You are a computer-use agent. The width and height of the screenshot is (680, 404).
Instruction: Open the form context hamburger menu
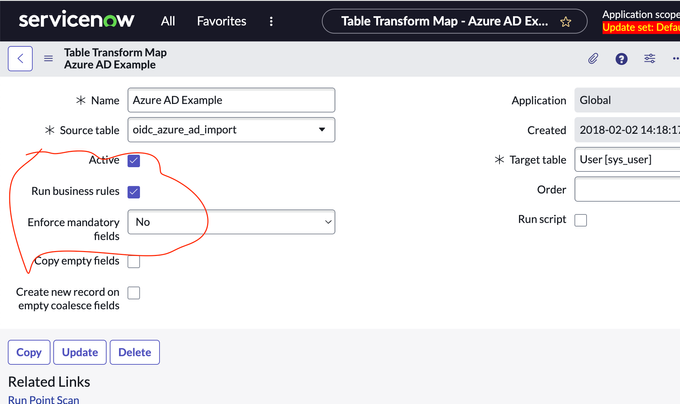(48, 58)
